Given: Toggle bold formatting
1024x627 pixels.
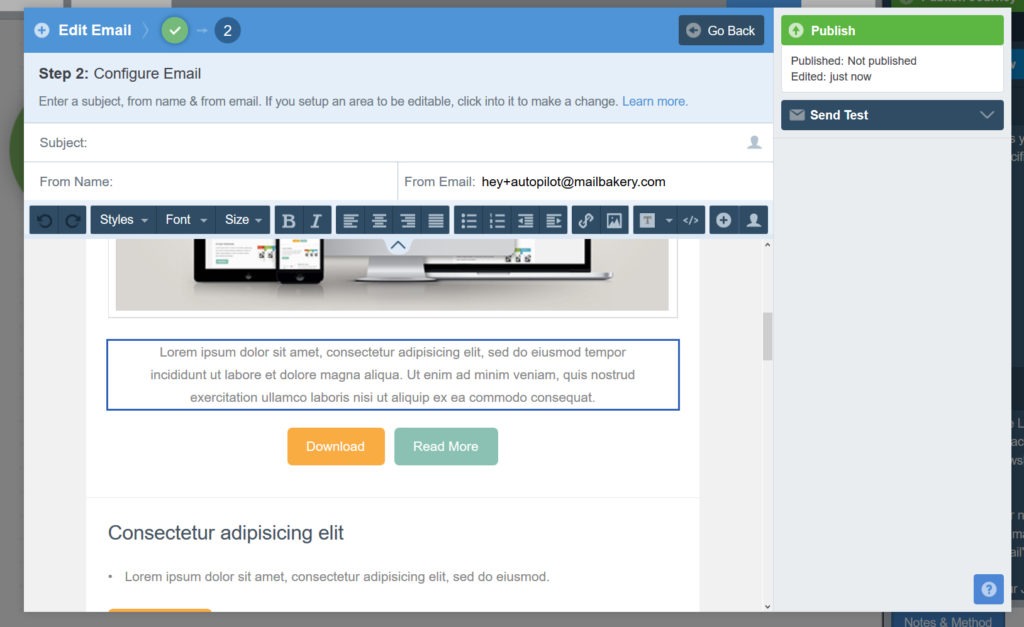Looking at the screenshot, I should (288, 220).
